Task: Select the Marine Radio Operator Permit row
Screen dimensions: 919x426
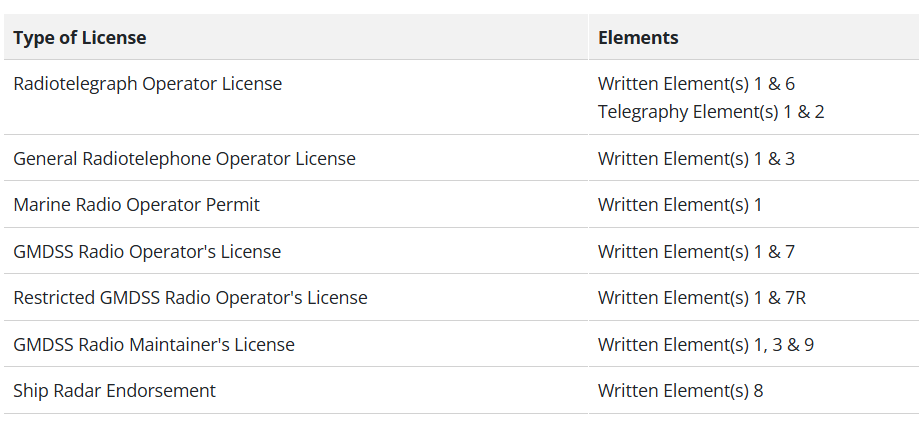Action: click(136, 205)
